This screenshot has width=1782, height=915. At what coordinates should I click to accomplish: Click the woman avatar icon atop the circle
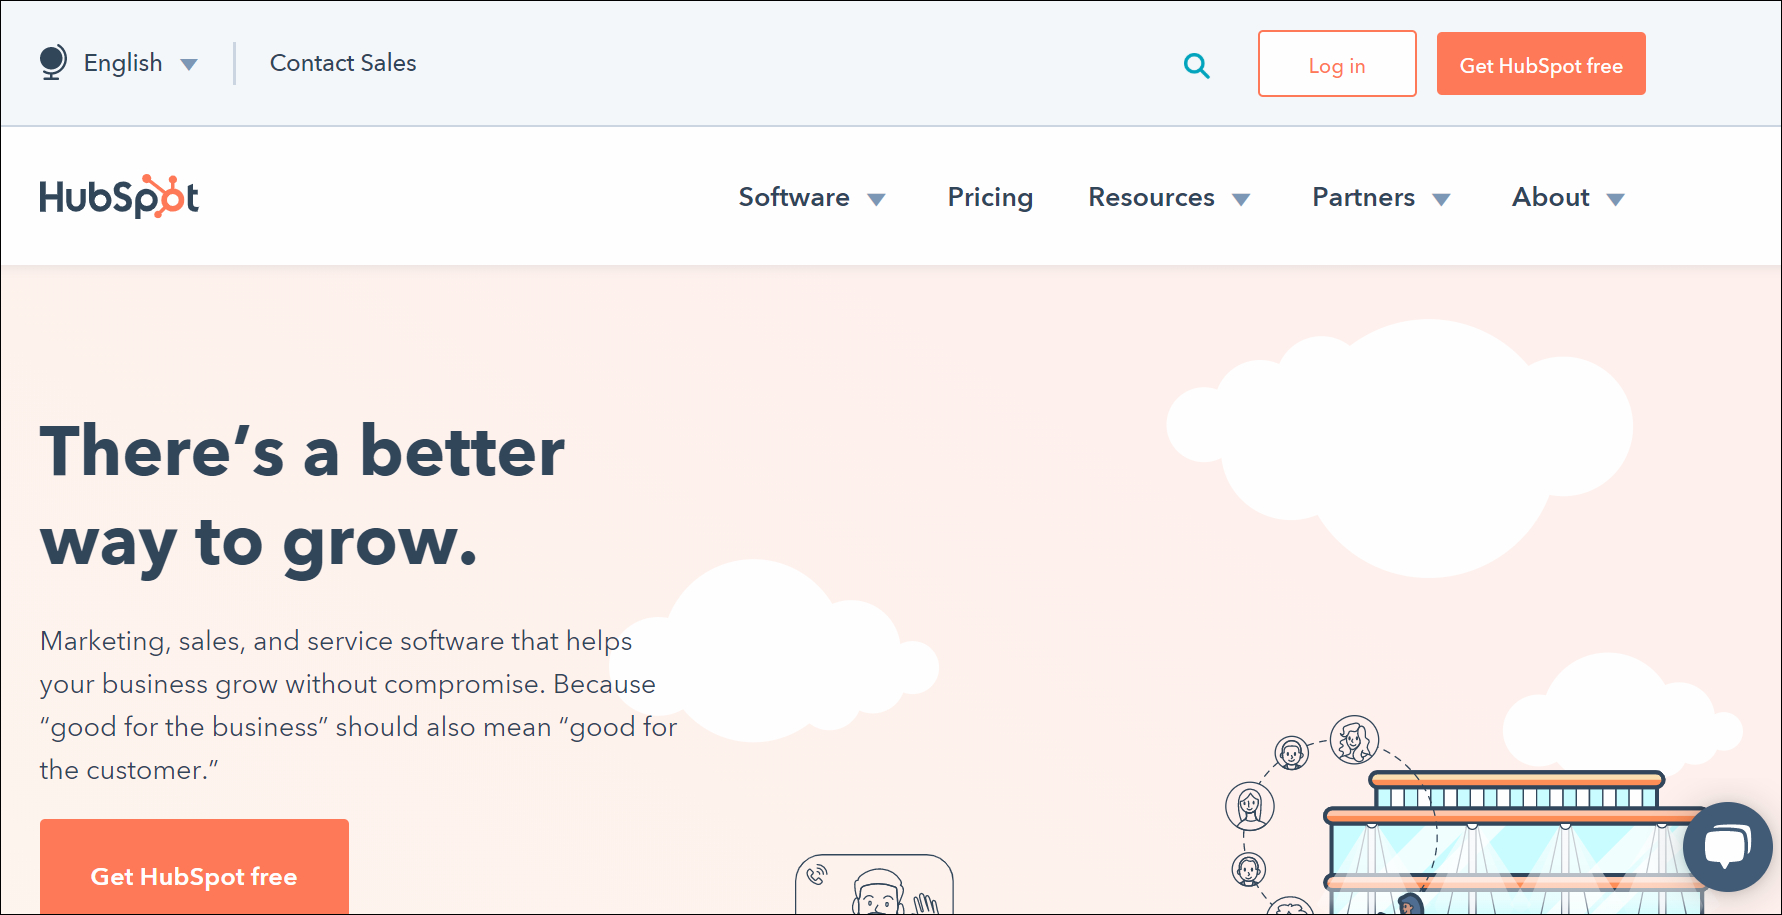(1354, 740)
